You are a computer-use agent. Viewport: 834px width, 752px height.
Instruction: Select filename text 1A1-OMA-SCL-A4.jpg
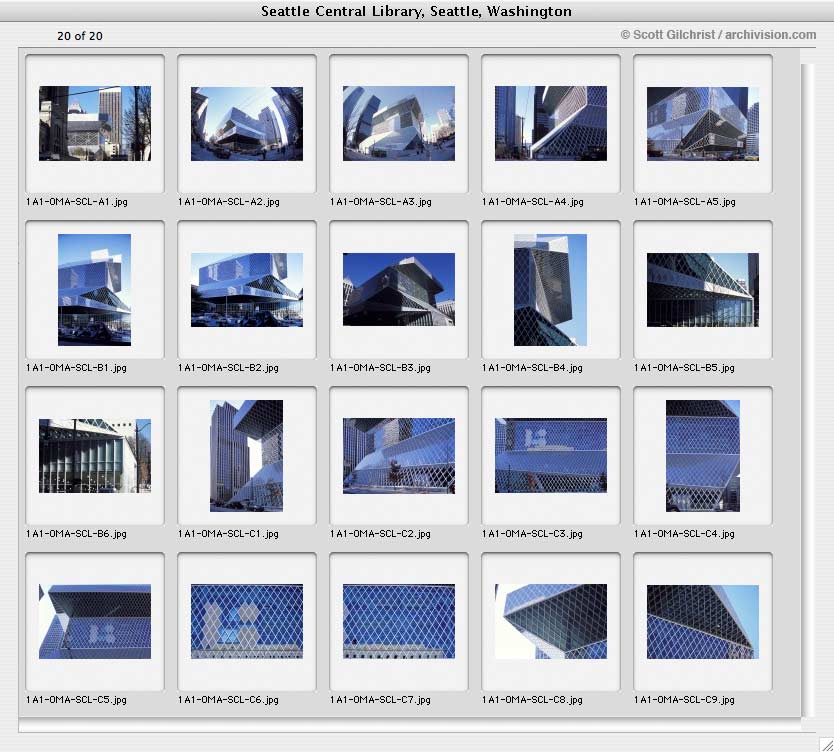533,202
